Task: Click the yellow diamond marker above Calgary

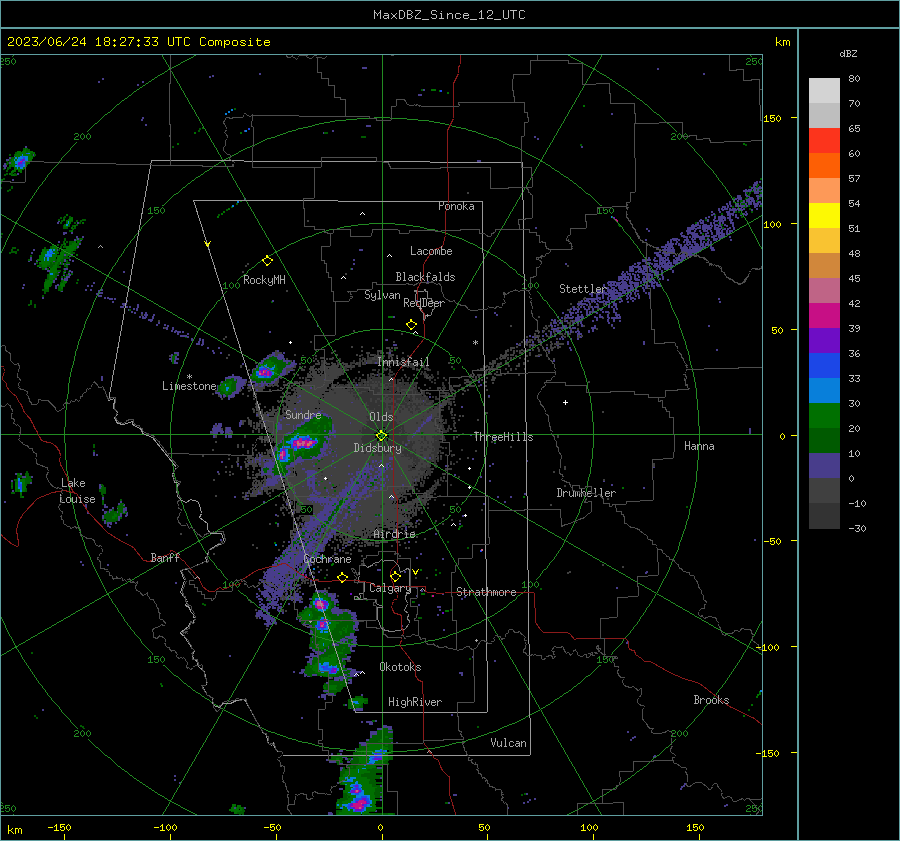Action: point(395,576)
